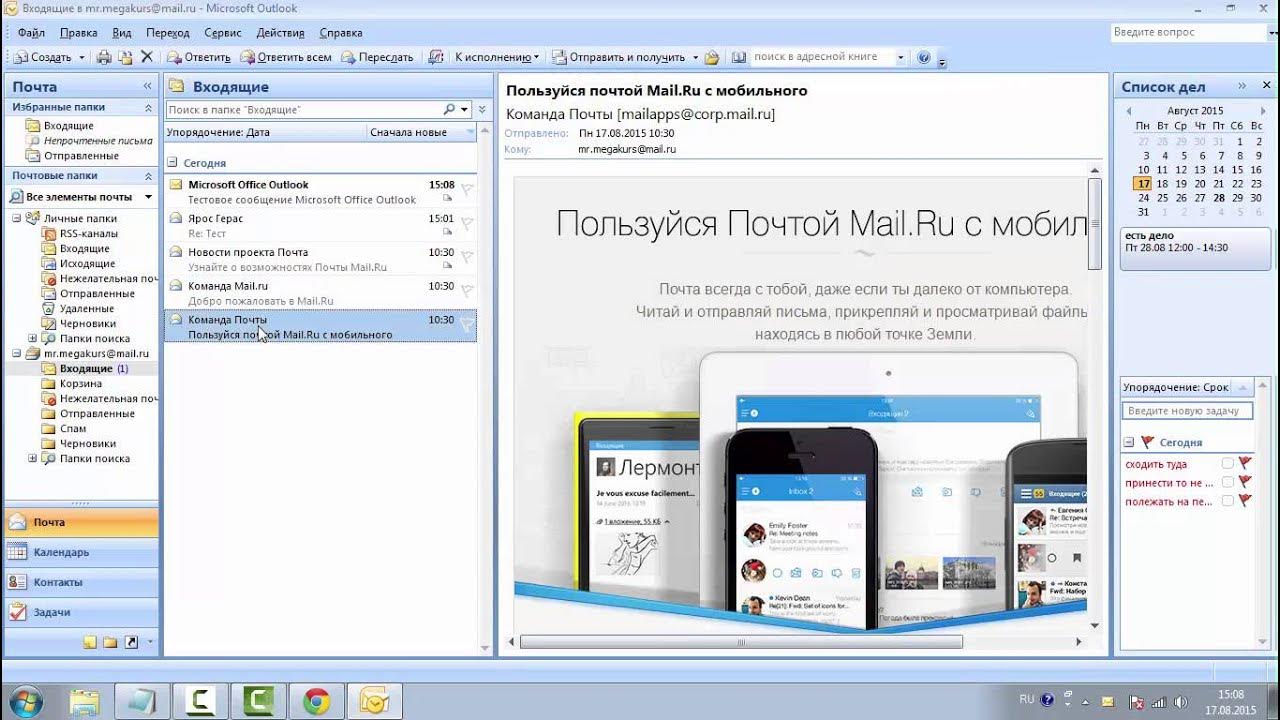1280x720 pixels.
Task: Switch to Контакты view
Action: pos(81,582)
